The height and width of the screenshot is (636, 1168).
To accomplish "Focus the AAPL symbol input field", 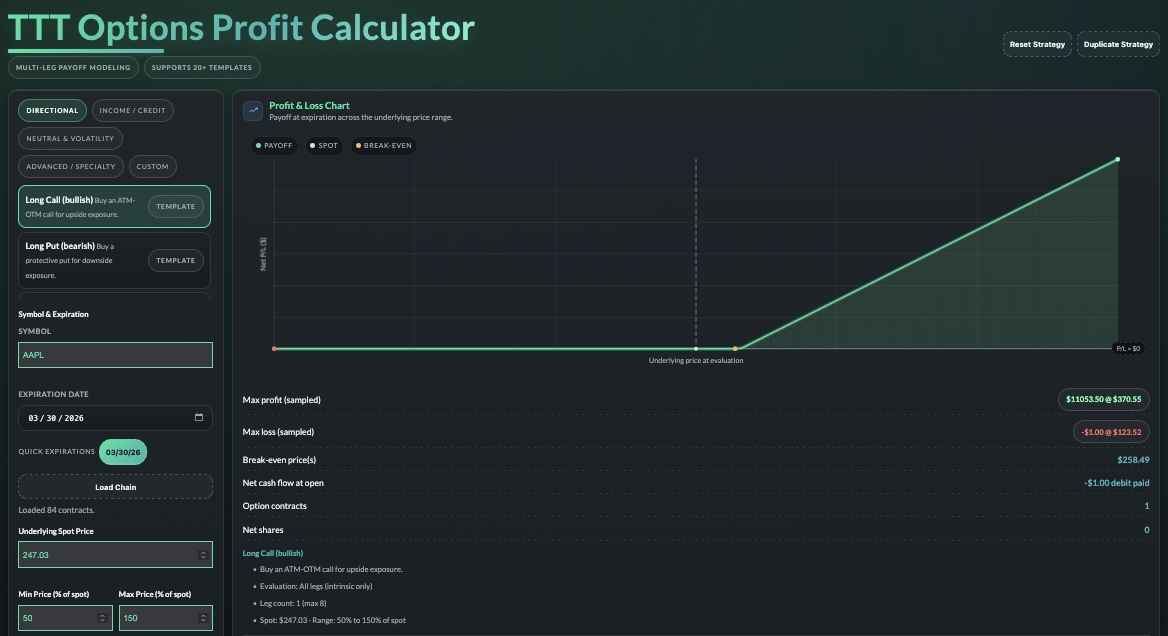I will click(115, 354).
